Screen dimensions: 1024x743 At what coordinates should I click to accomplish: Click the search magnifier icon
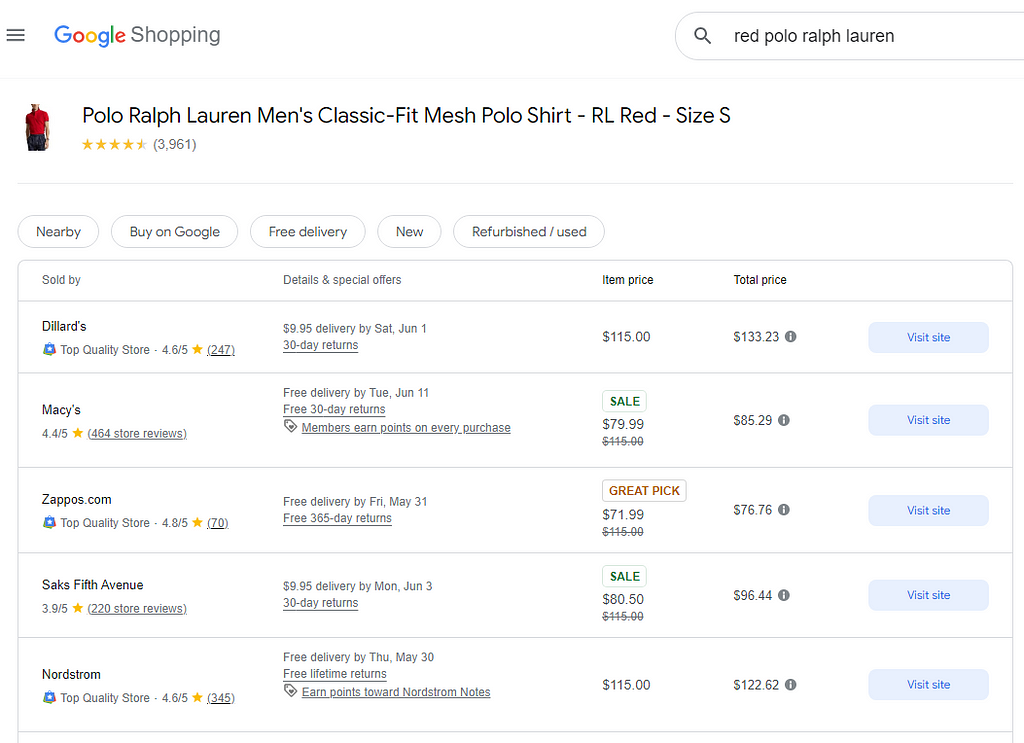703,36
